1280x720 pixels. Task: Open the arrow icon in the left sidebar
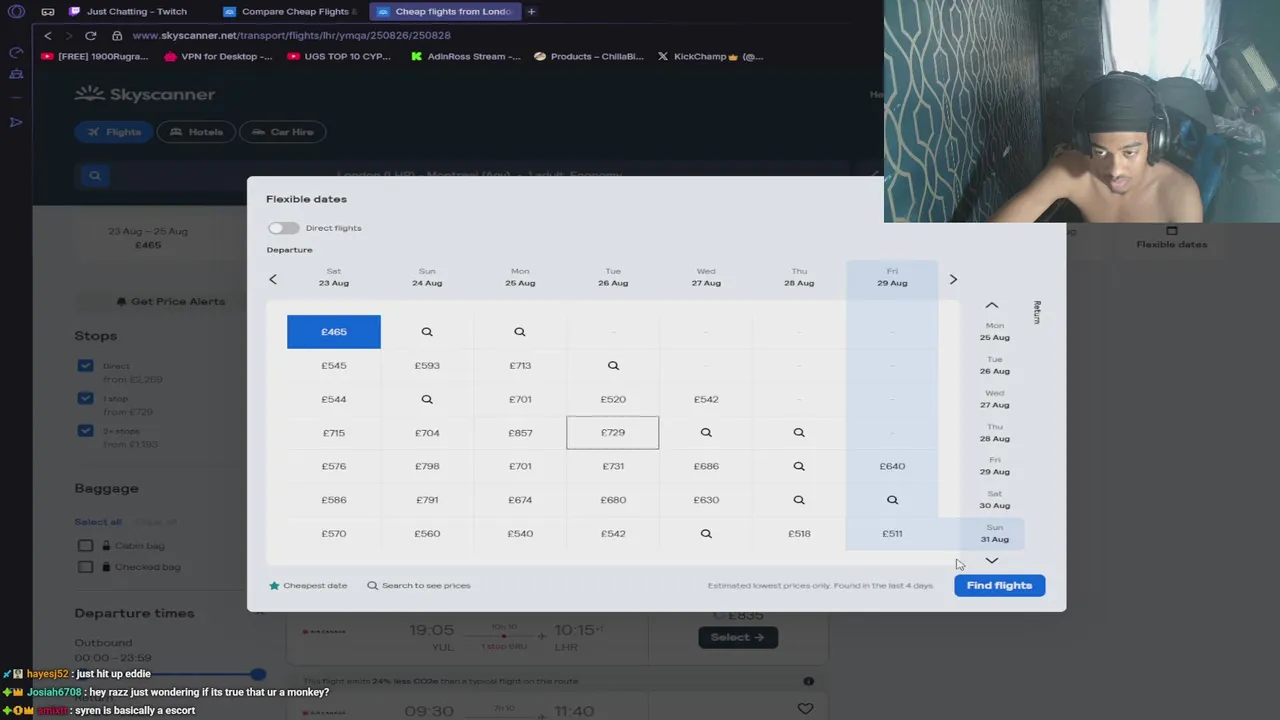click(16, 122)
